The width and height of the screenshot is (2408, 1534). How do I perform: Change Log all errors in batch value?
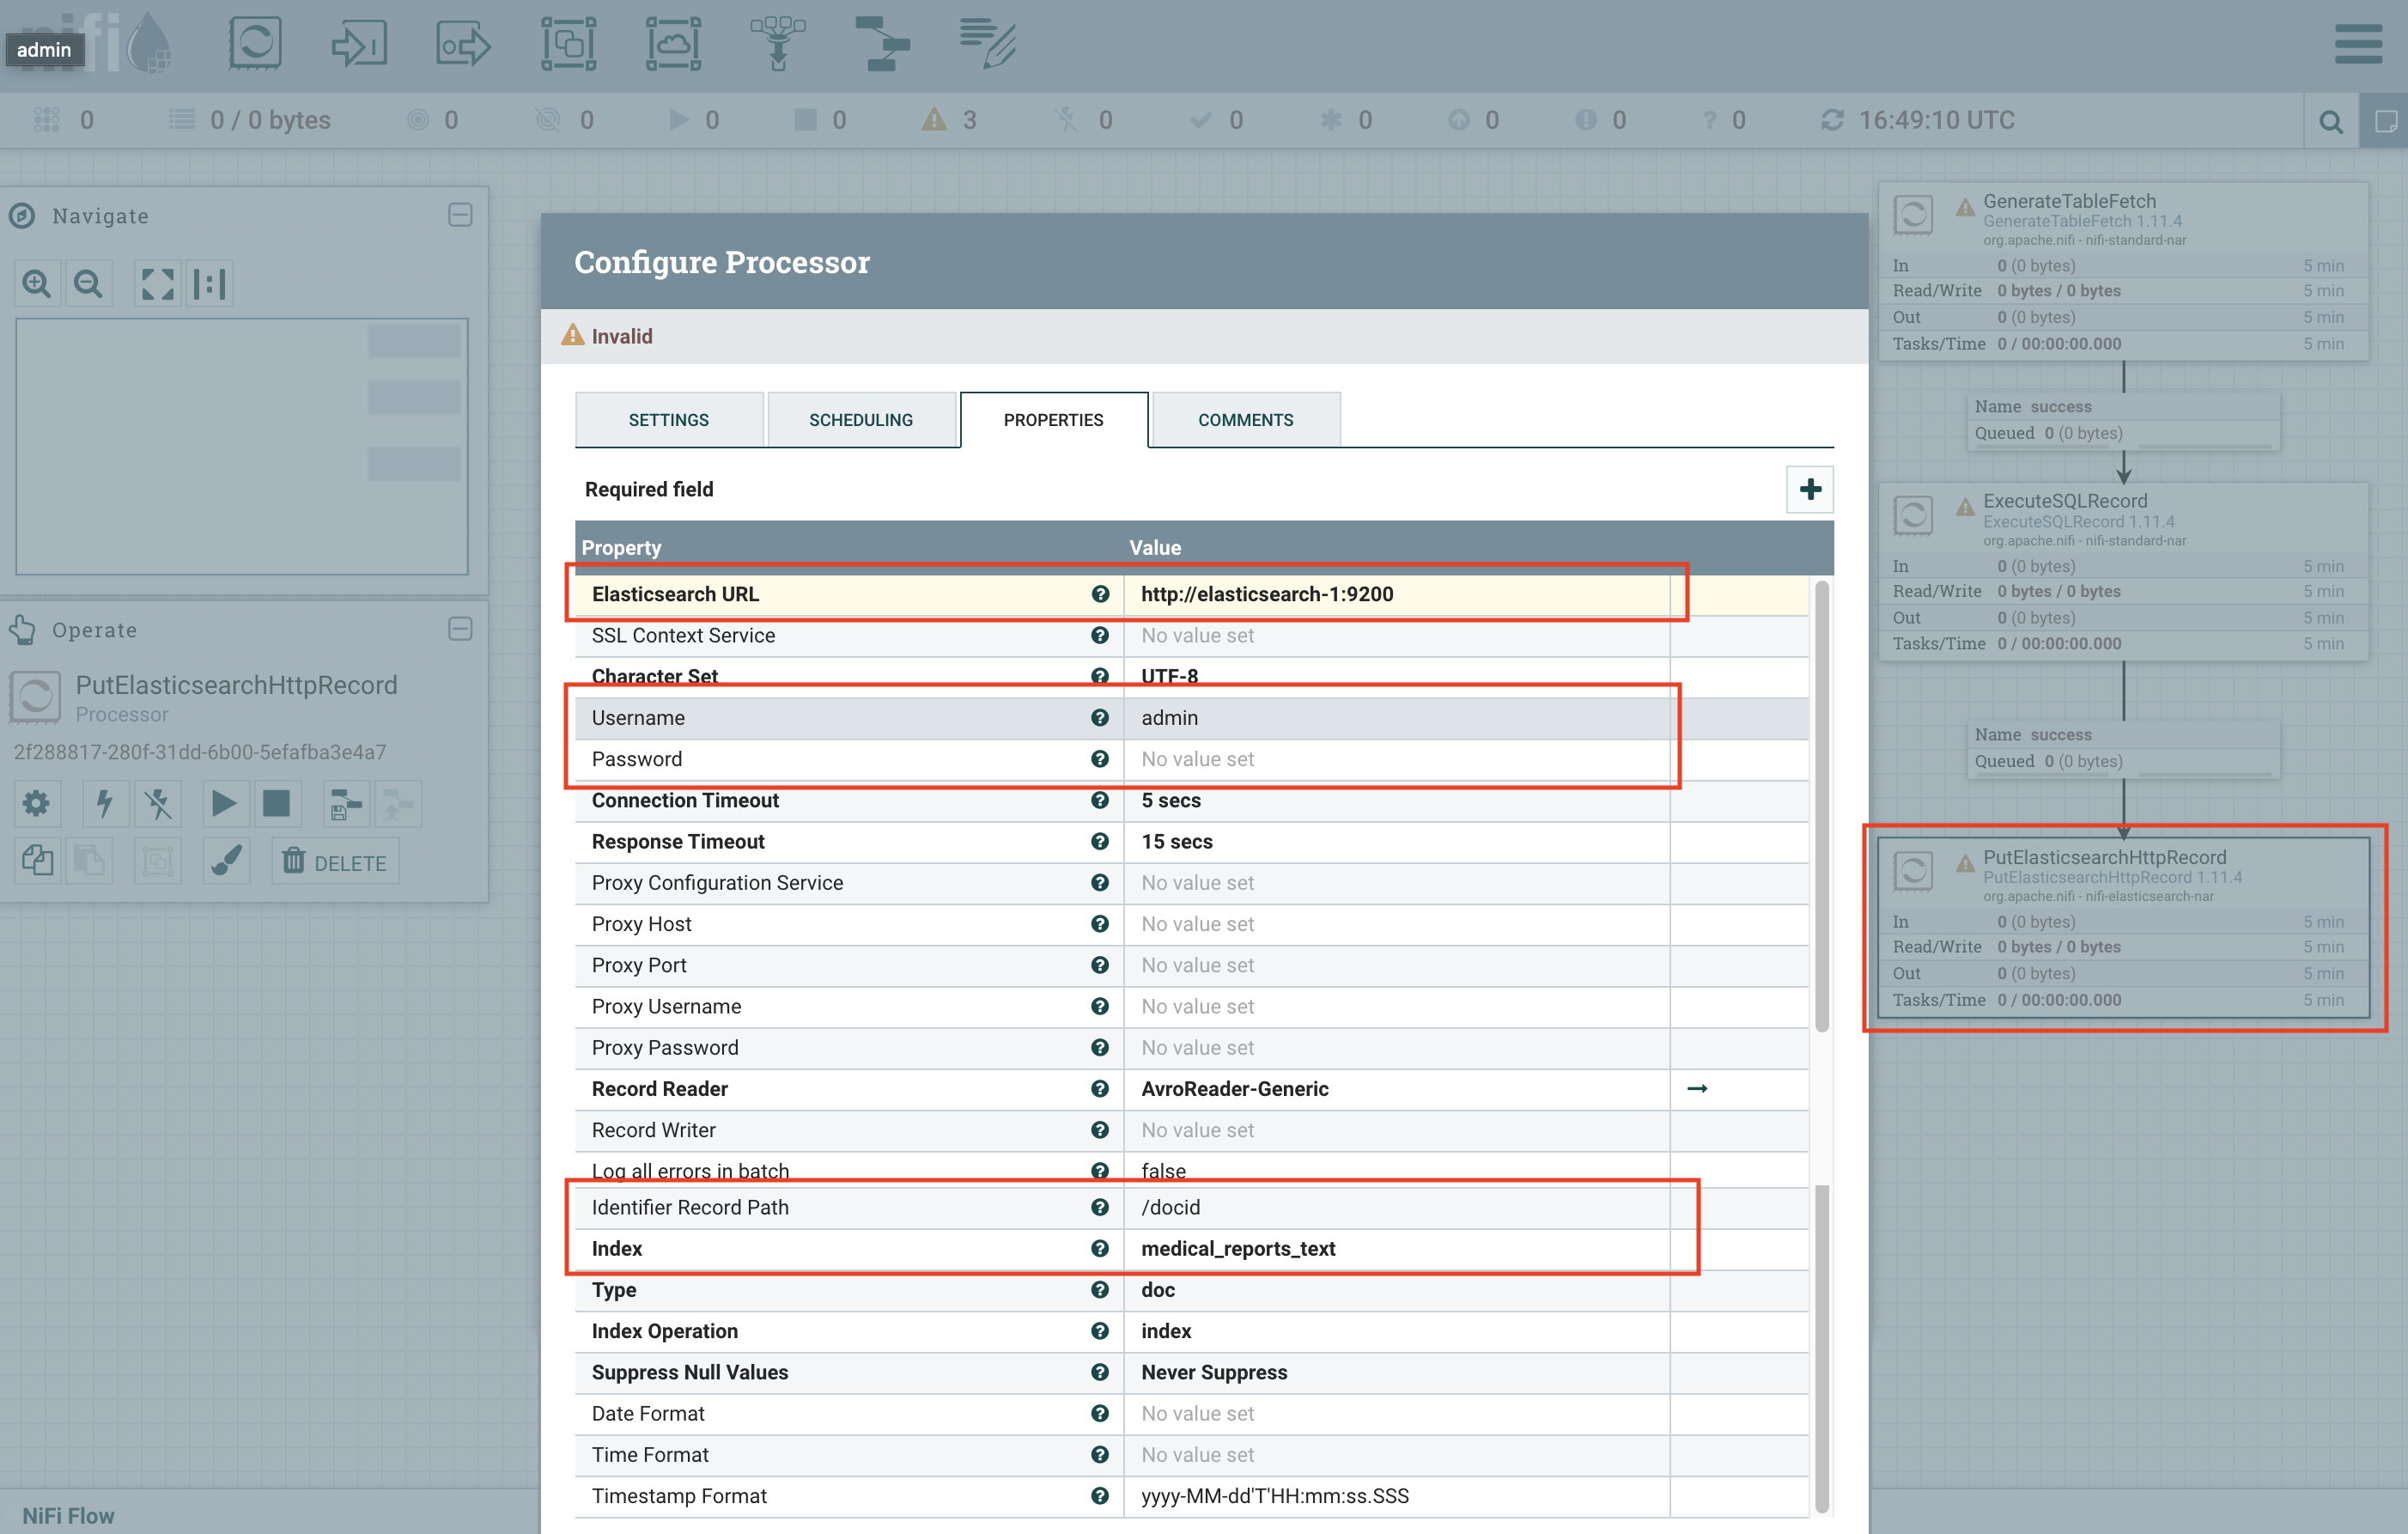[x=1397, y=1170]
